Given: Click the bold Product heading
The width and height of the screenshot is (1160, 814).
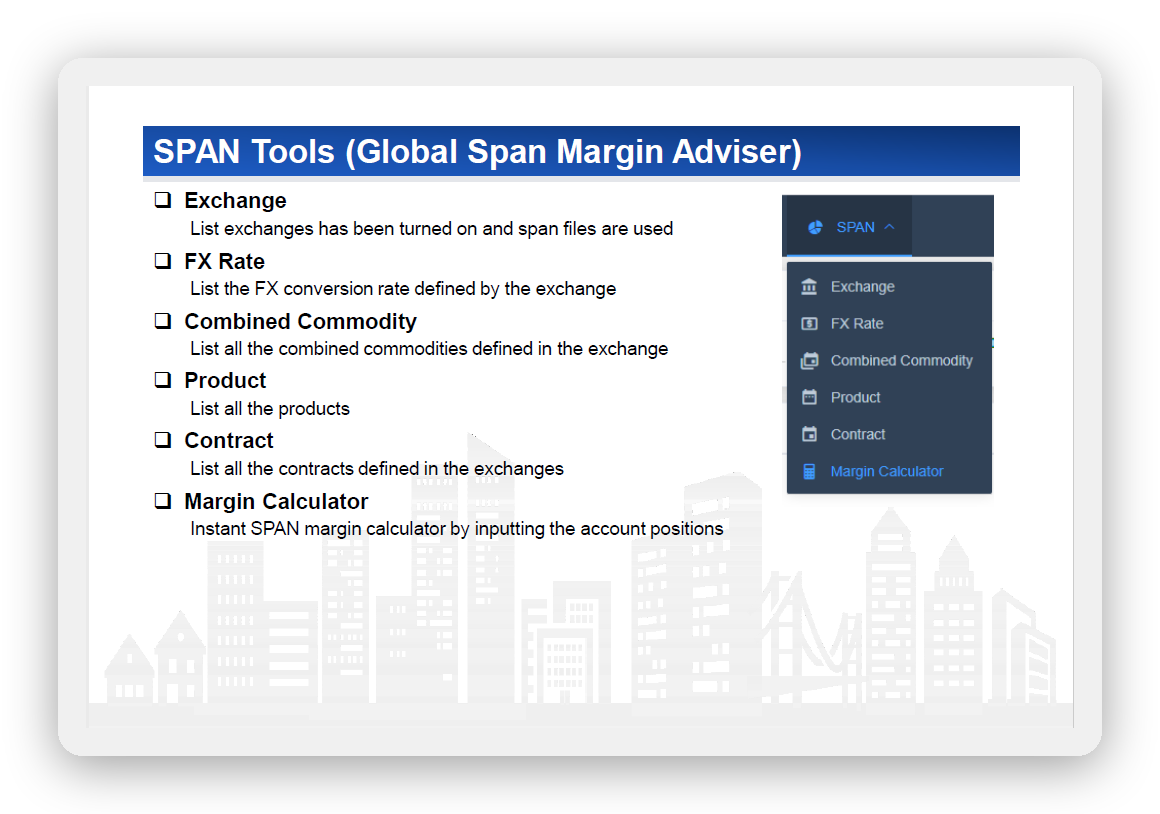Looking at the screenshot, I should [x=225, y=380].
